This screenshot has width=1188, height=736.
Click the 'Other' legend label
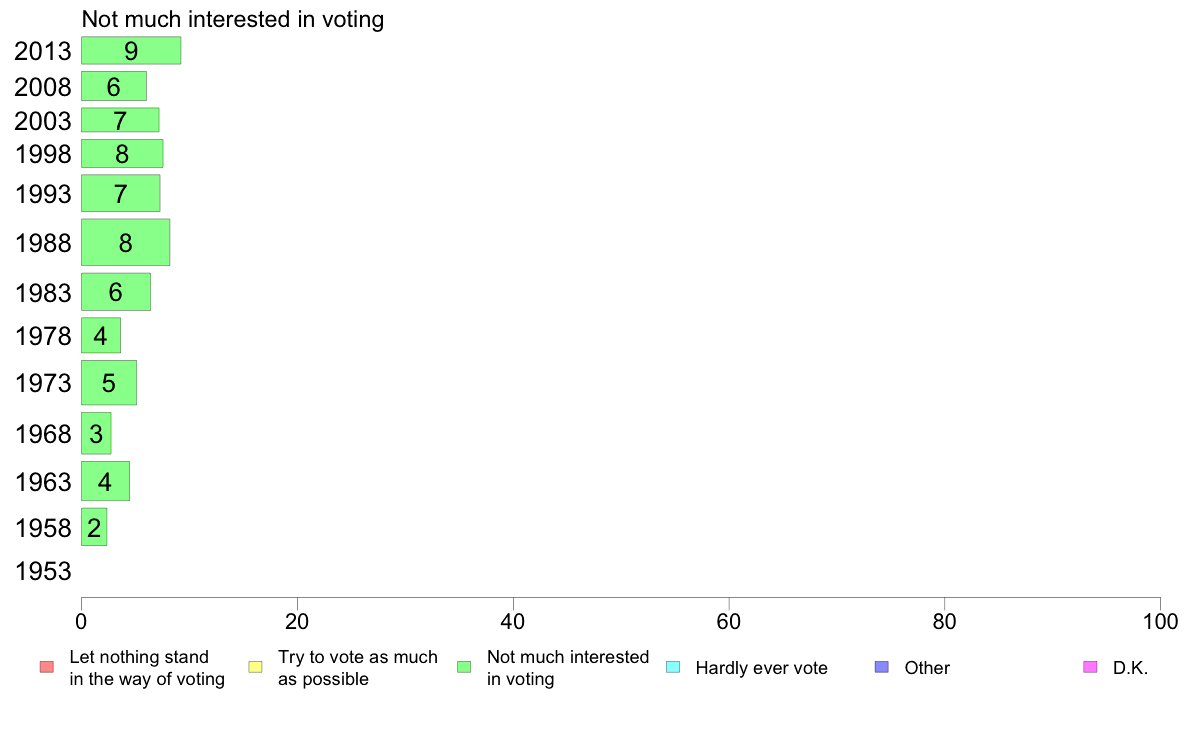[927, 668]
